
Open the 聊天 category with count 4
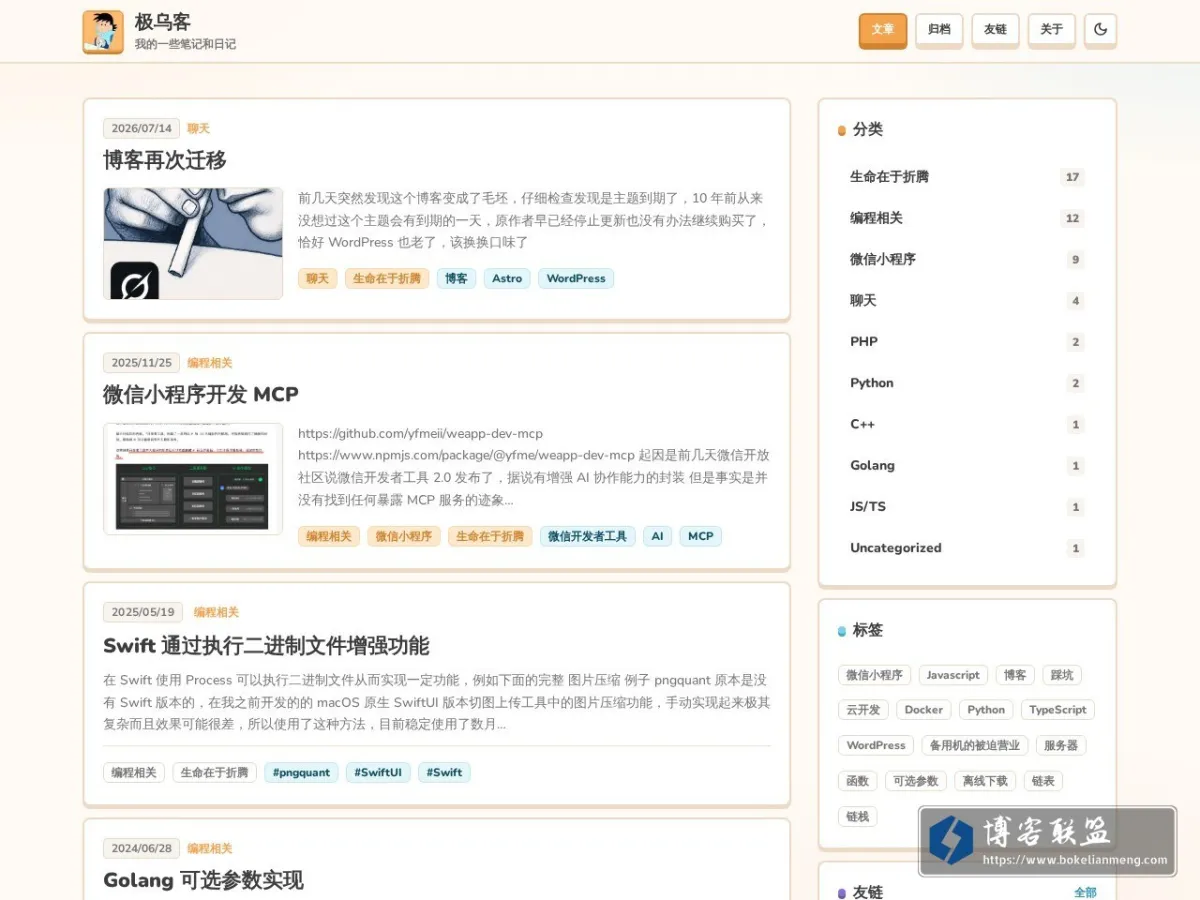point(966,300)
